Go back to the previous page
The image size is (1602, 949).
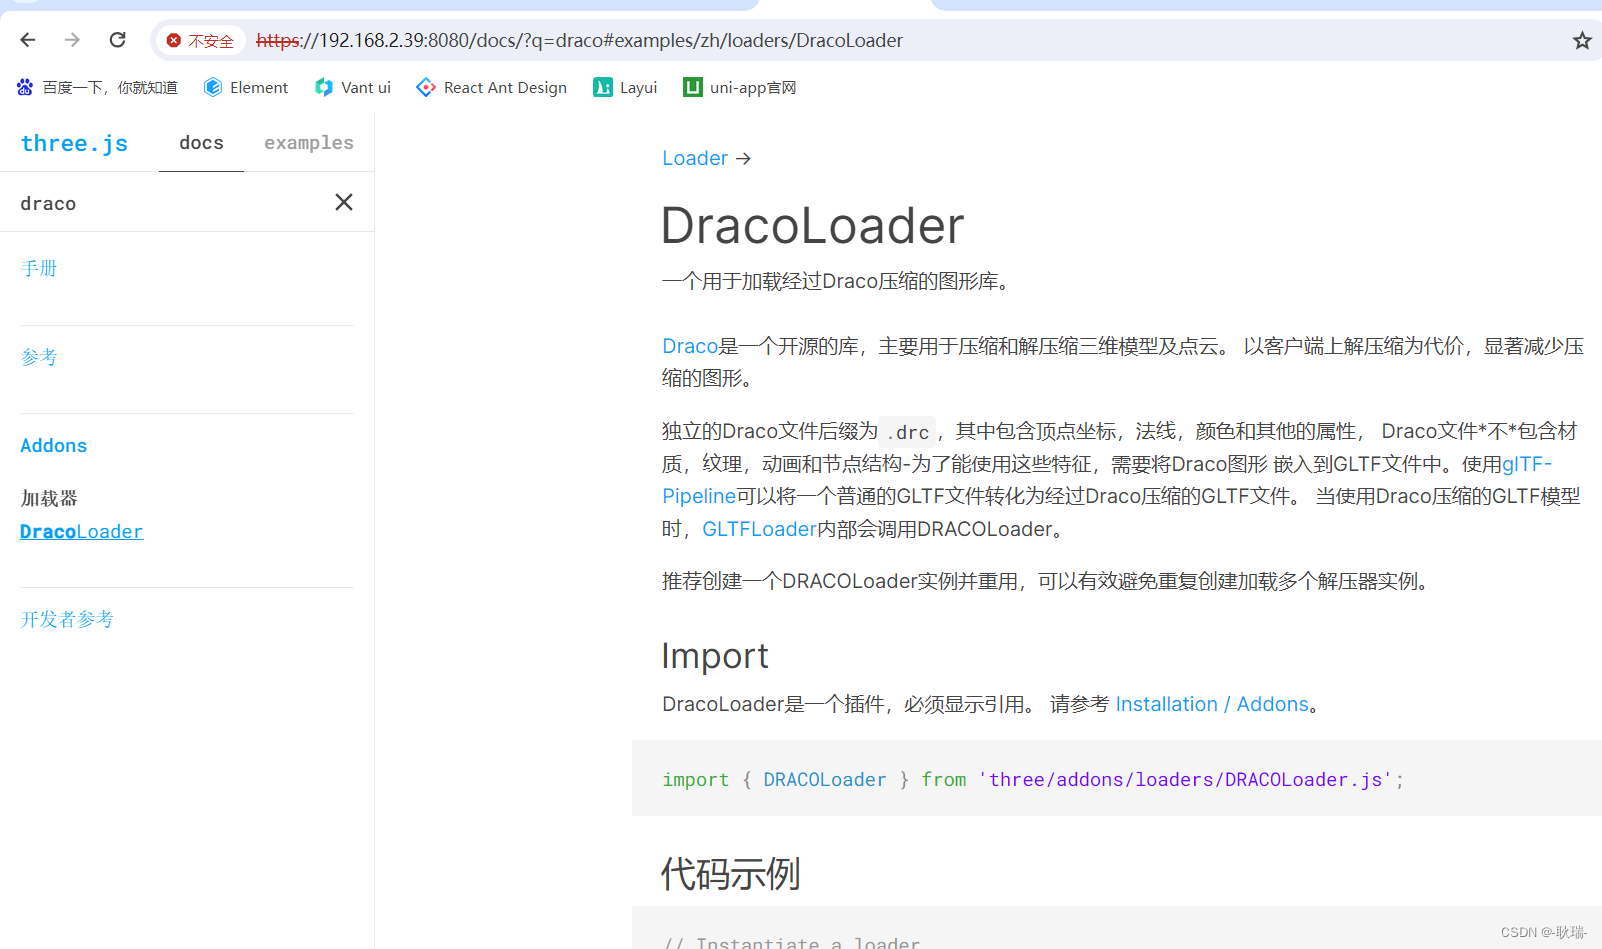click(x=27, y=40)
